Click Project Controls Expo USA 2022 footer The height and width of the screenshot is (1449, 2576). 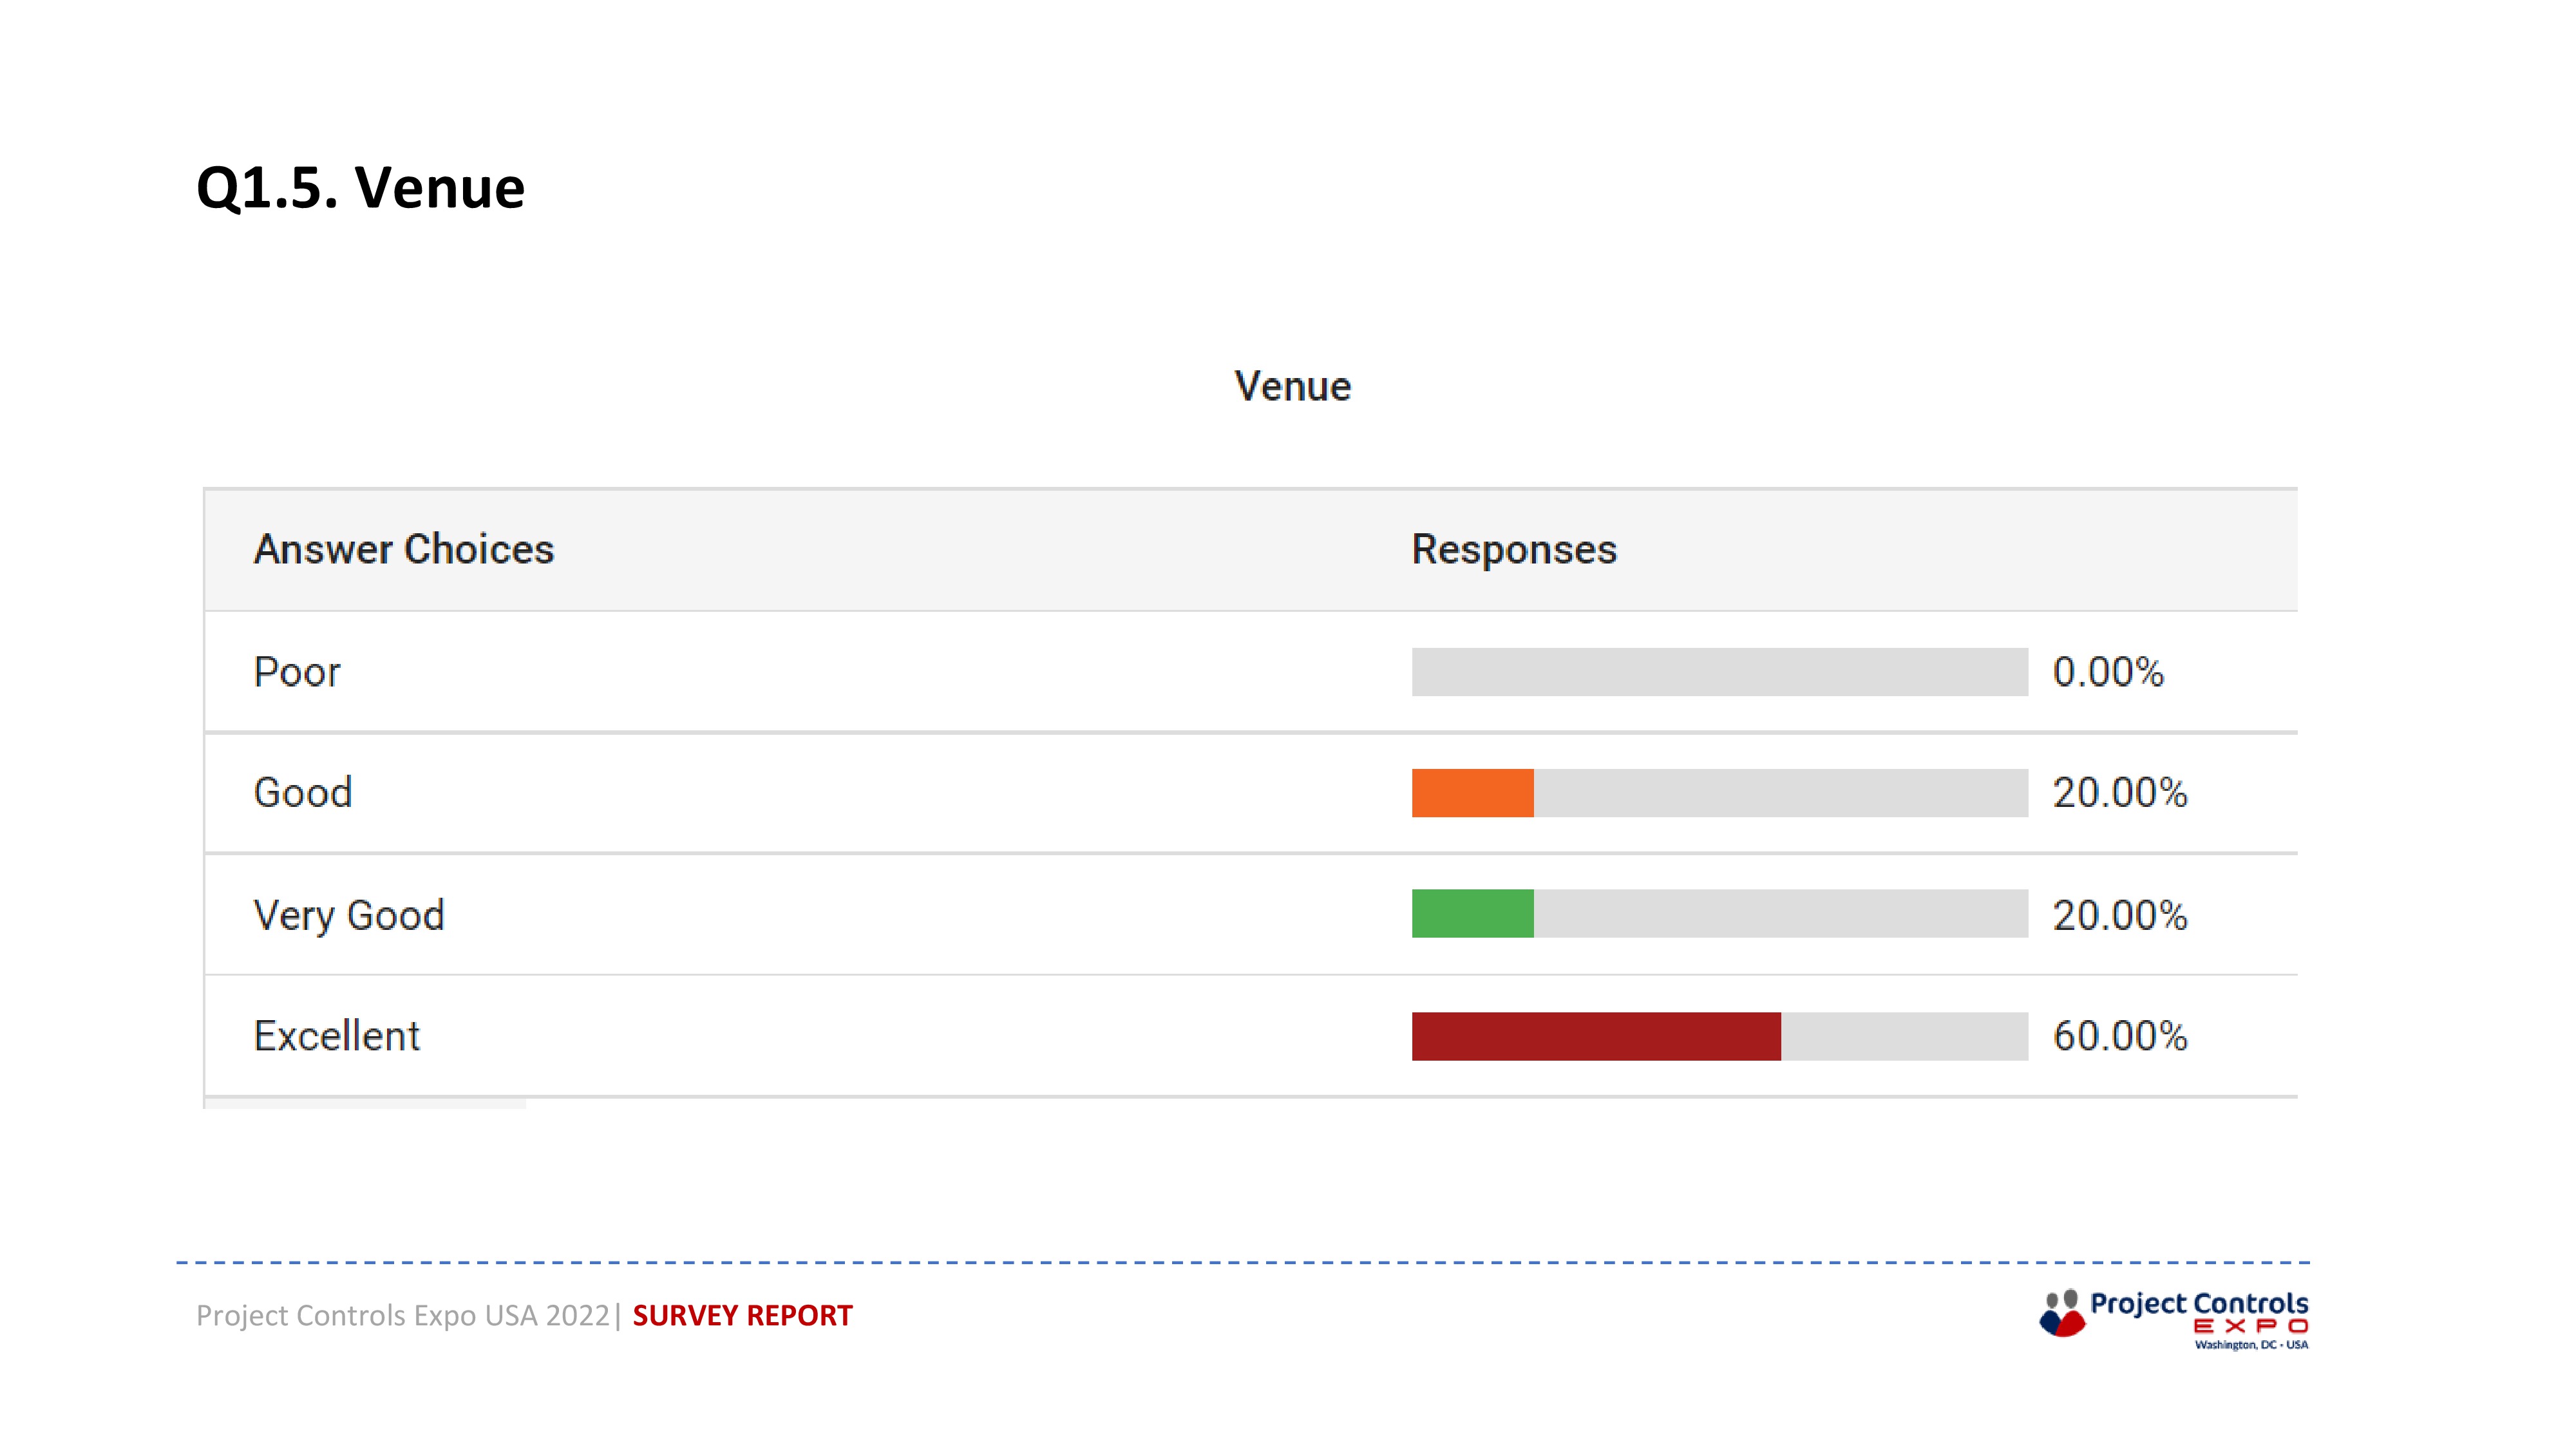403,1316
